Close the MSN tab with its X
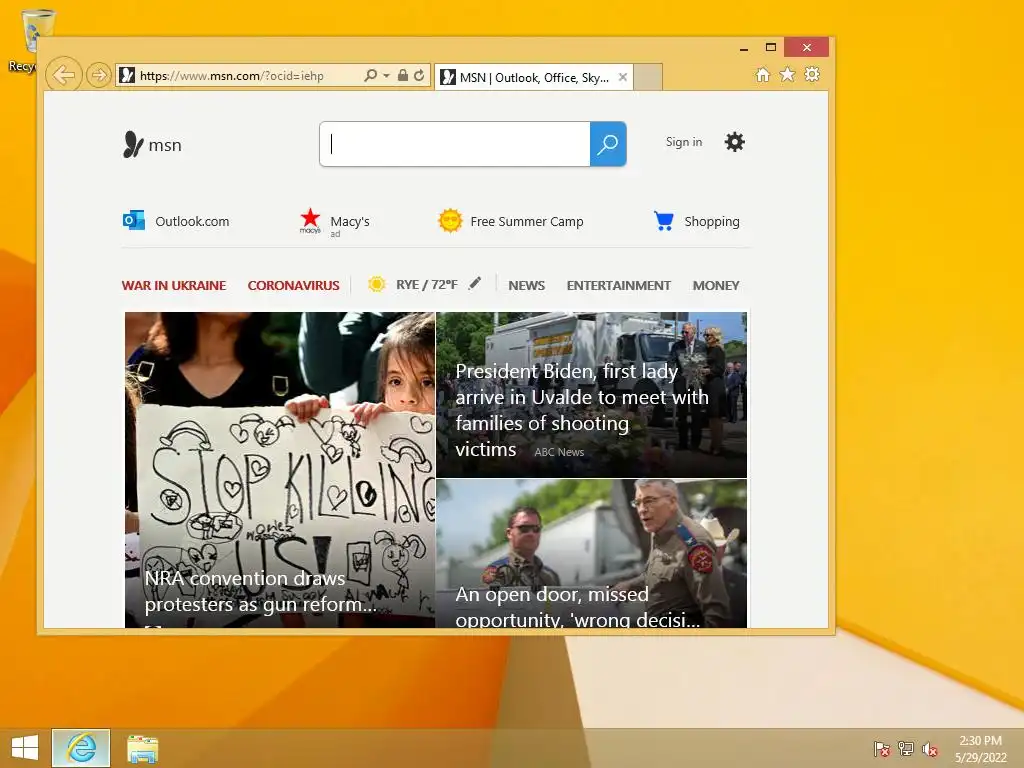 623,77
